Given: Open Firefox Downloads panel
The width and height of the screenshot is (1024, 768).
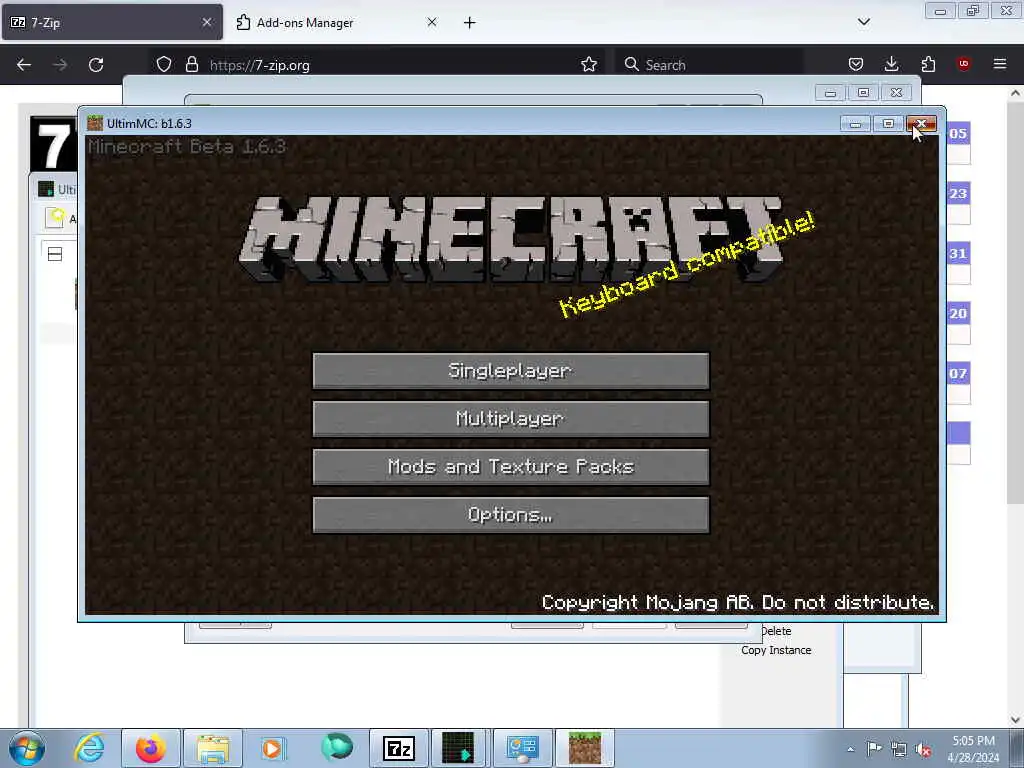Looking at the screenshot, I should pos(891,64).
